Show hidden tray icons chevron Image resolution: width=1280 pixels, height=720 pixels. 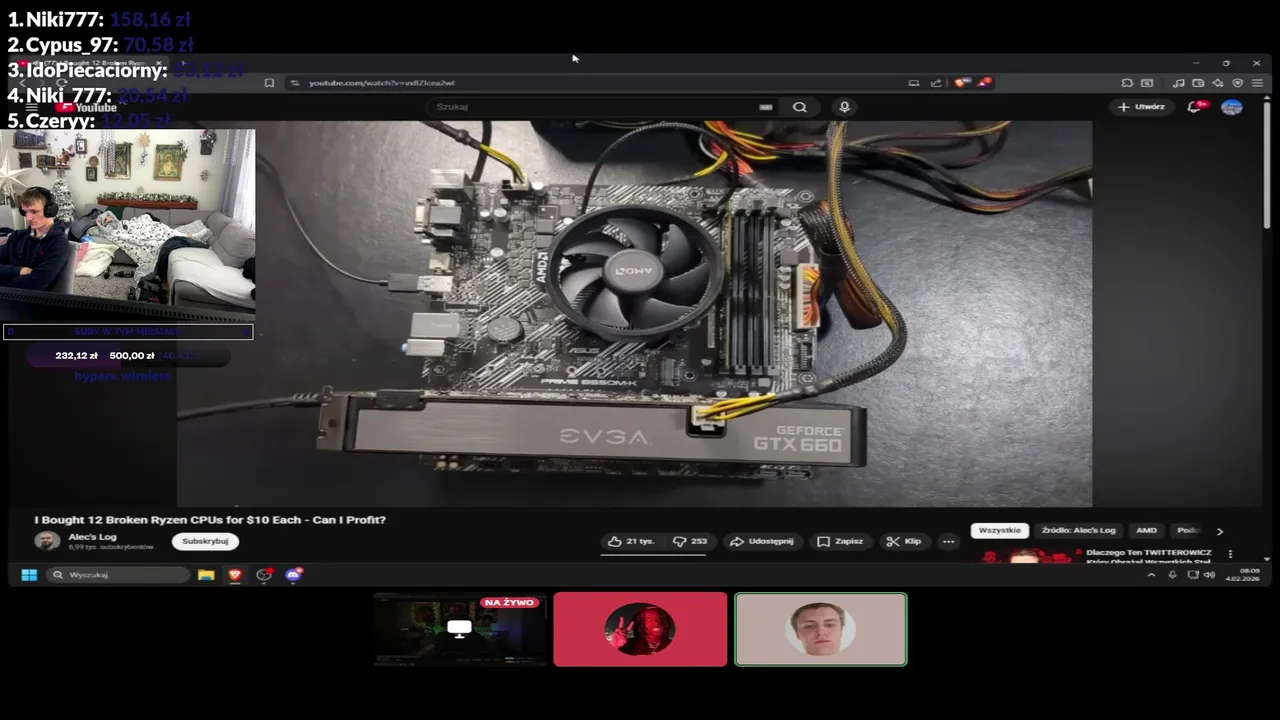point(1151,575)
